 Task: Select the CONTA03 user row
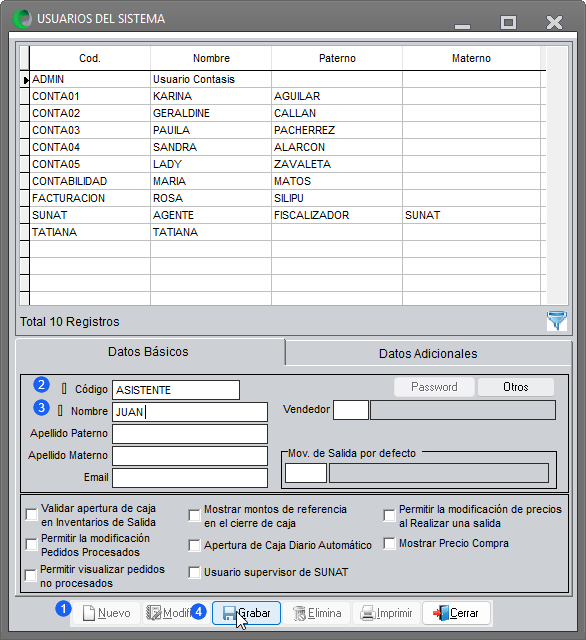(286, 130)
